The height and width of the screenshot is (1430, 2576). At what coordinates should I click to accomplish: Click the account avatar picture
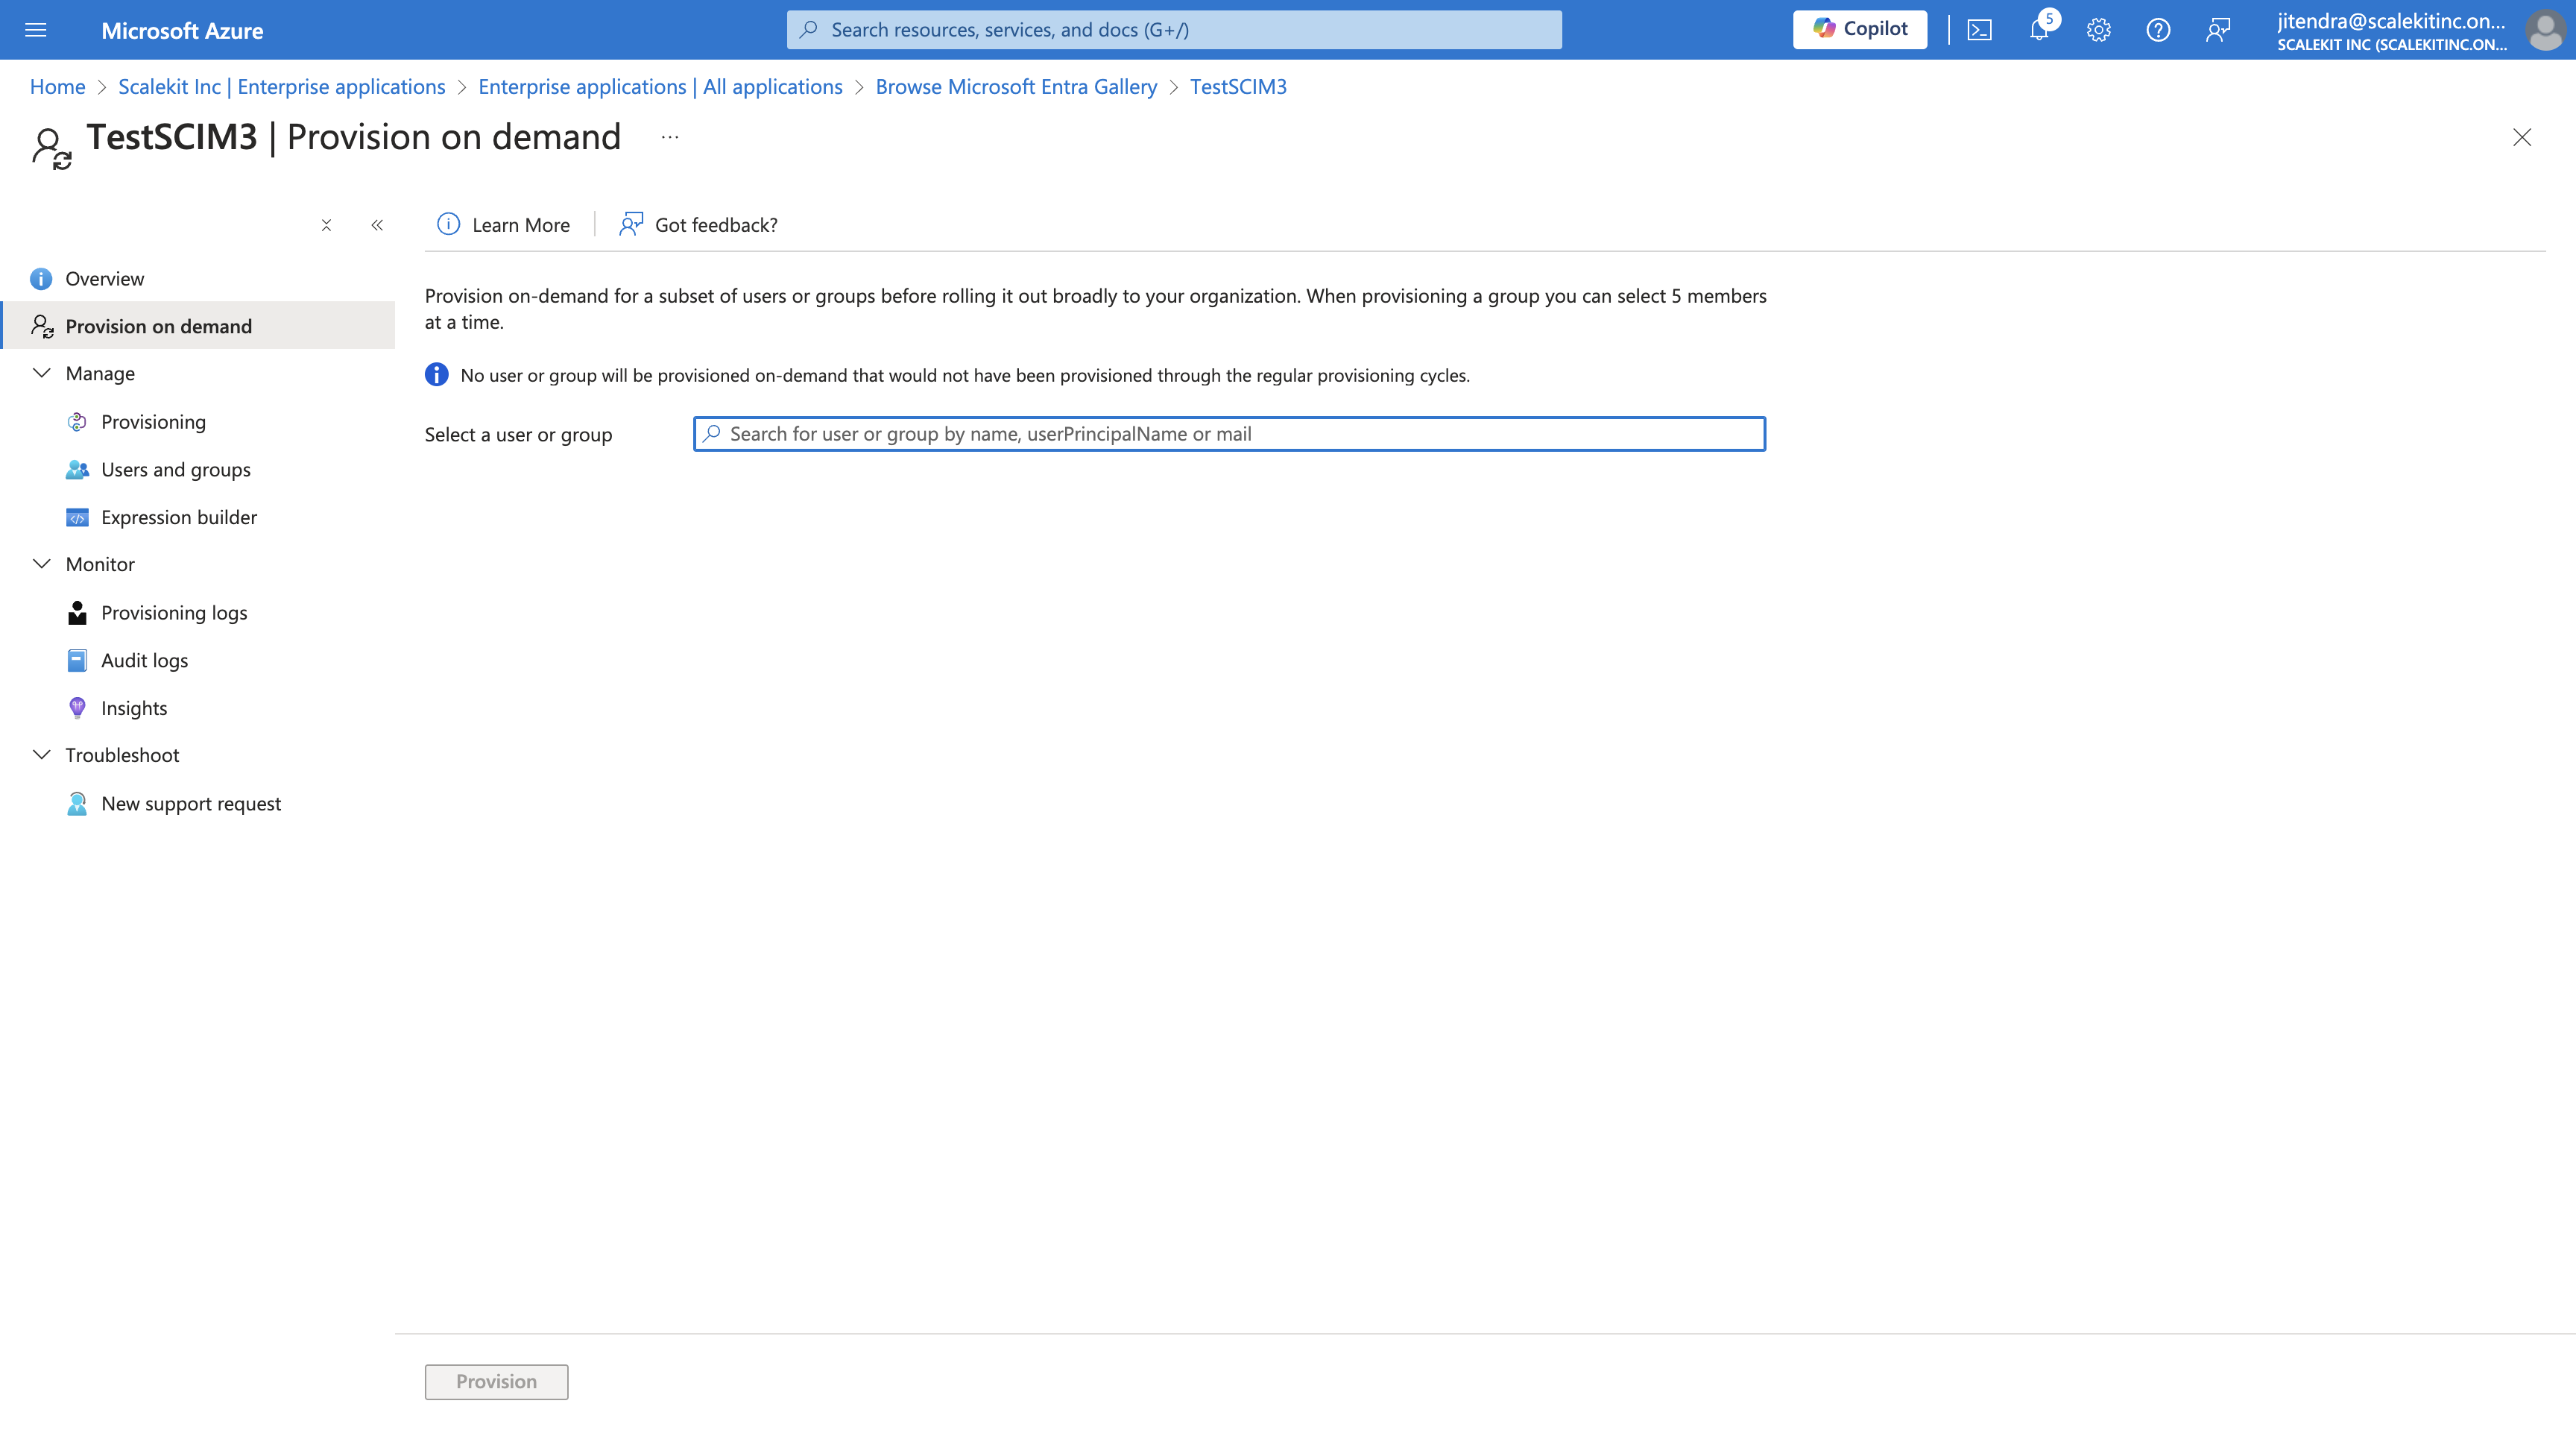[2544, 30]
